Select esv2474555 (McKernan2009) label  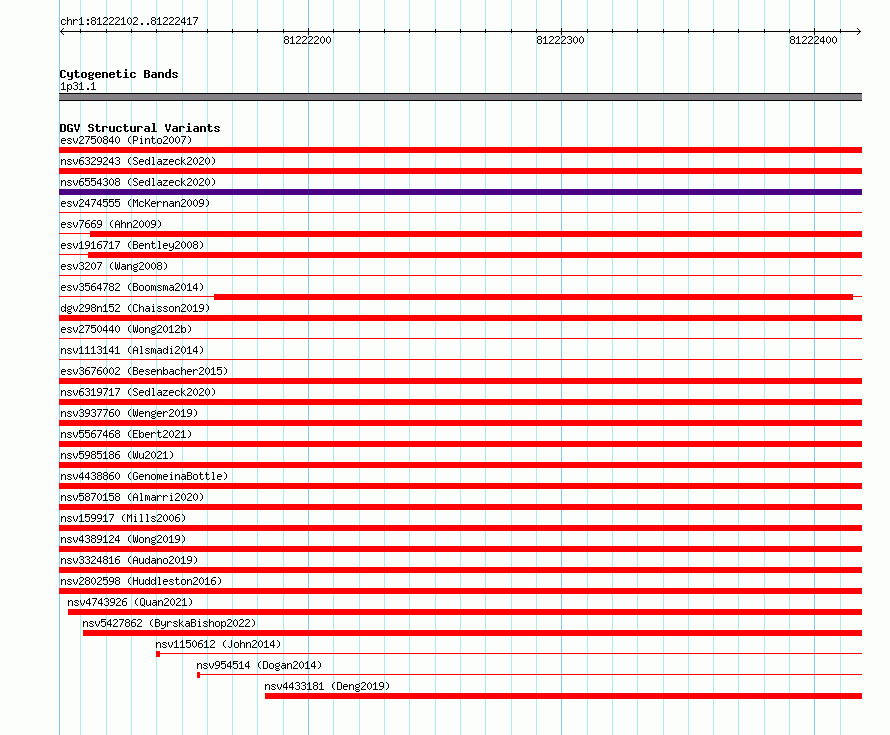[x=135, y=203]
